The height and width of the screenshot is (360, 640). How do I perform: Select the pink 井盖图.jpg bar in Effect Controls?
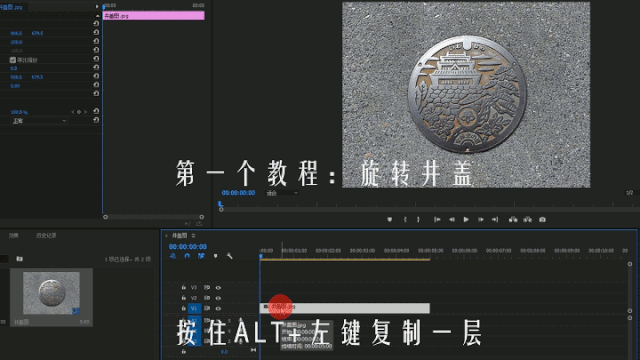pyautogui.click(x=153, y=16)
